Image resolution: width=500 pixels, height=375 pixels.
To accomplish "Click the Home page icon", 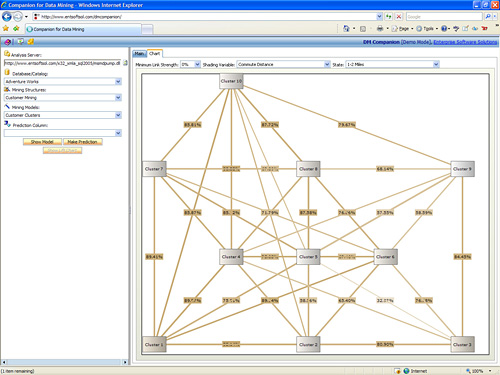I will (x=346, y=29).
